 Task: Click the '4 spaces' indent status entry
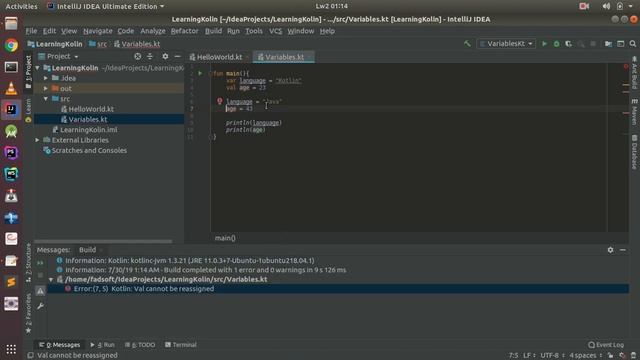click(x=585, y=356)
